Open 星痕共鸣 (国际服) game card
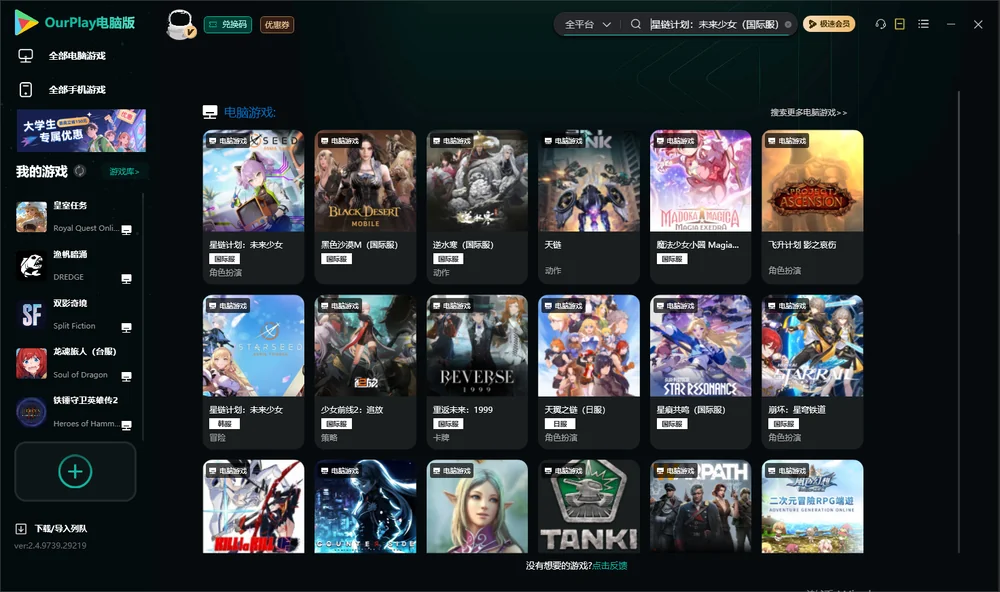This screenshot has width=1000, height=592. [700, 372]
